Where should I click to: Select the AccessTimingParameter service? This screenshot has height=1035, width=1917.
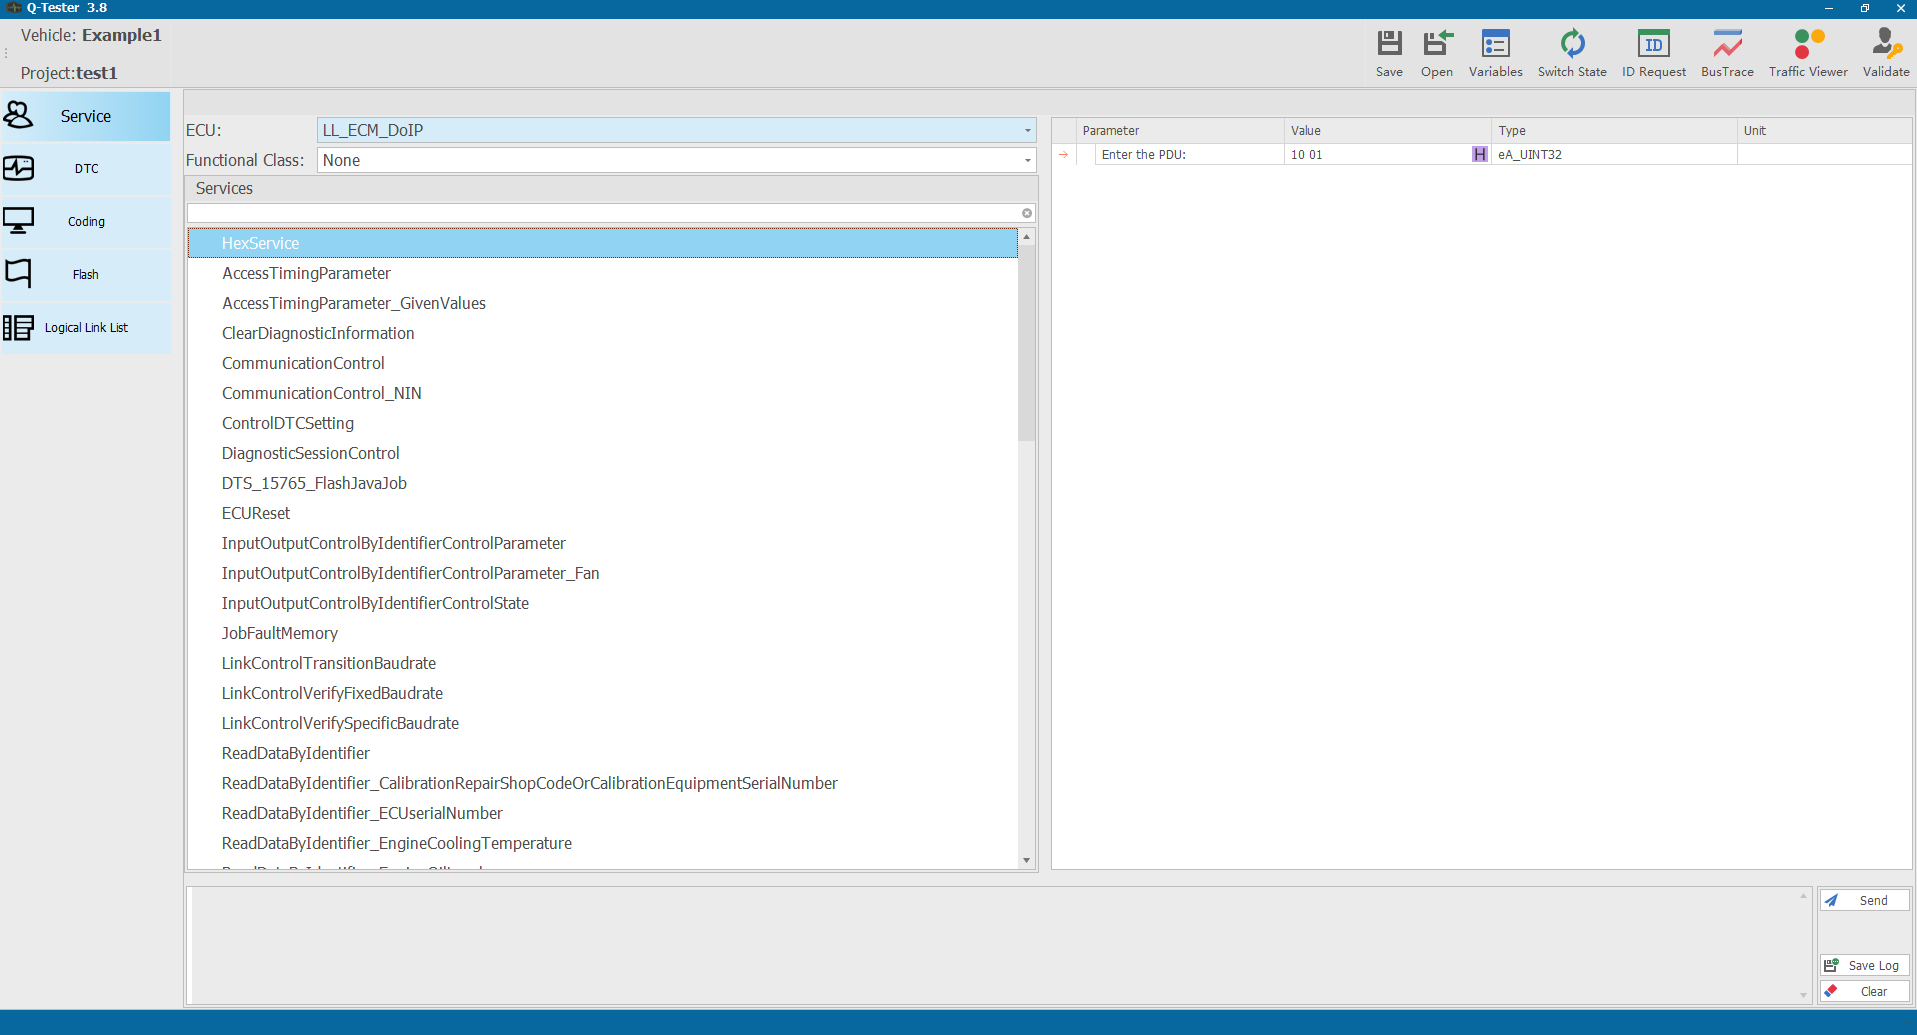click(603, 273)
